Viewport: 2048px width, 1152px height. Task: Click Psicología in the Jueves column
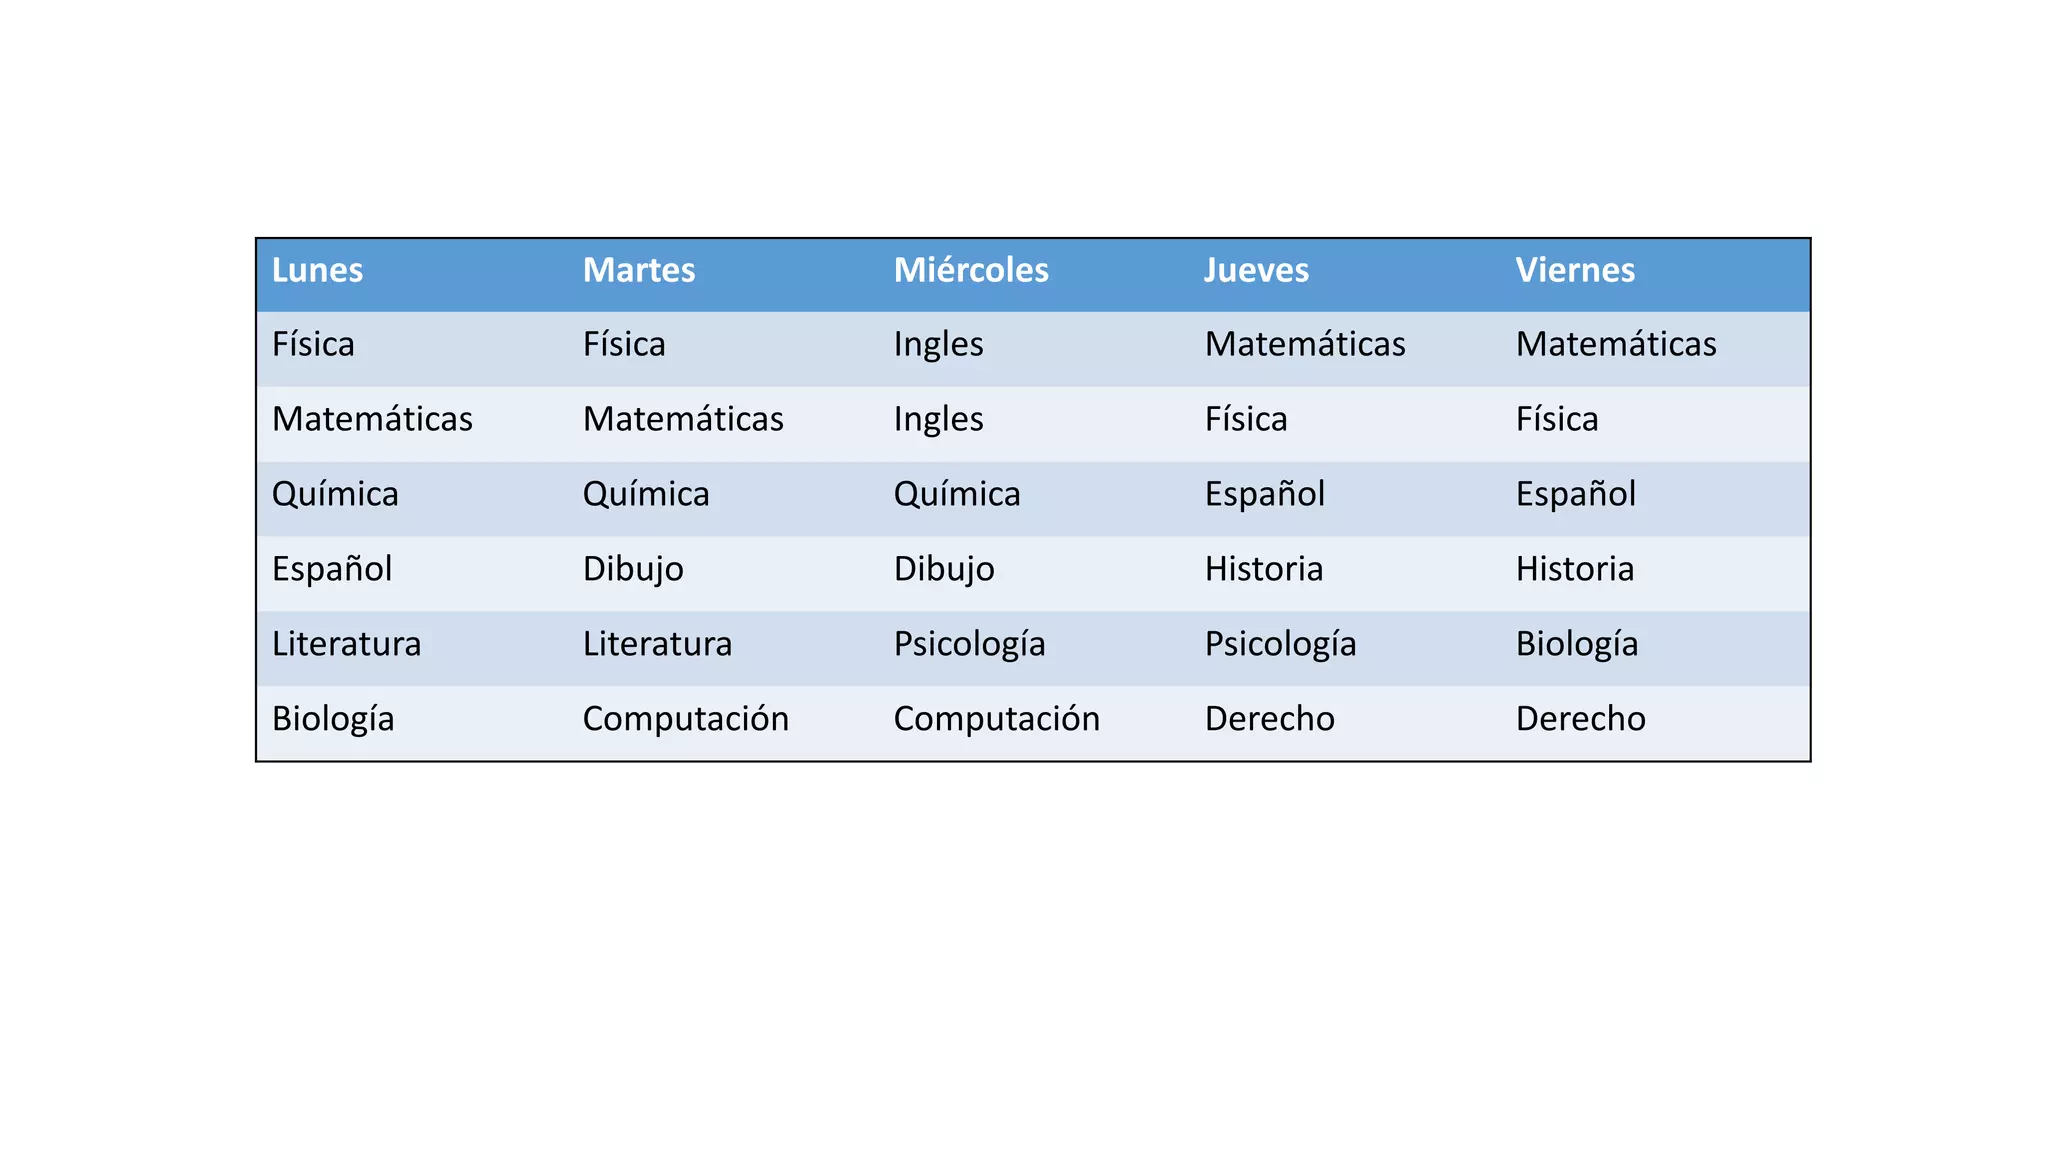pos(1280,644)
